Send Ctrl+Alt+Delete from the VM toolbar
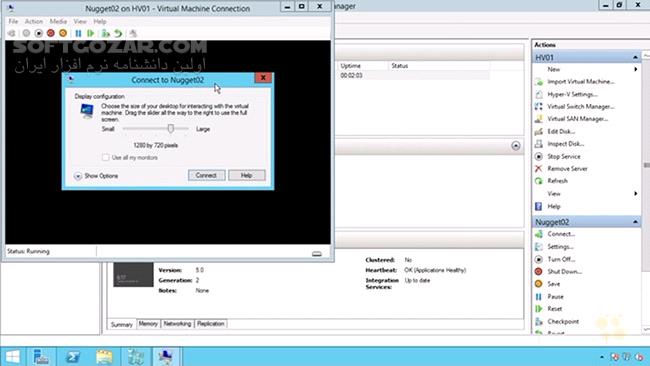This screenshot has height=366, width=650. 12,33
